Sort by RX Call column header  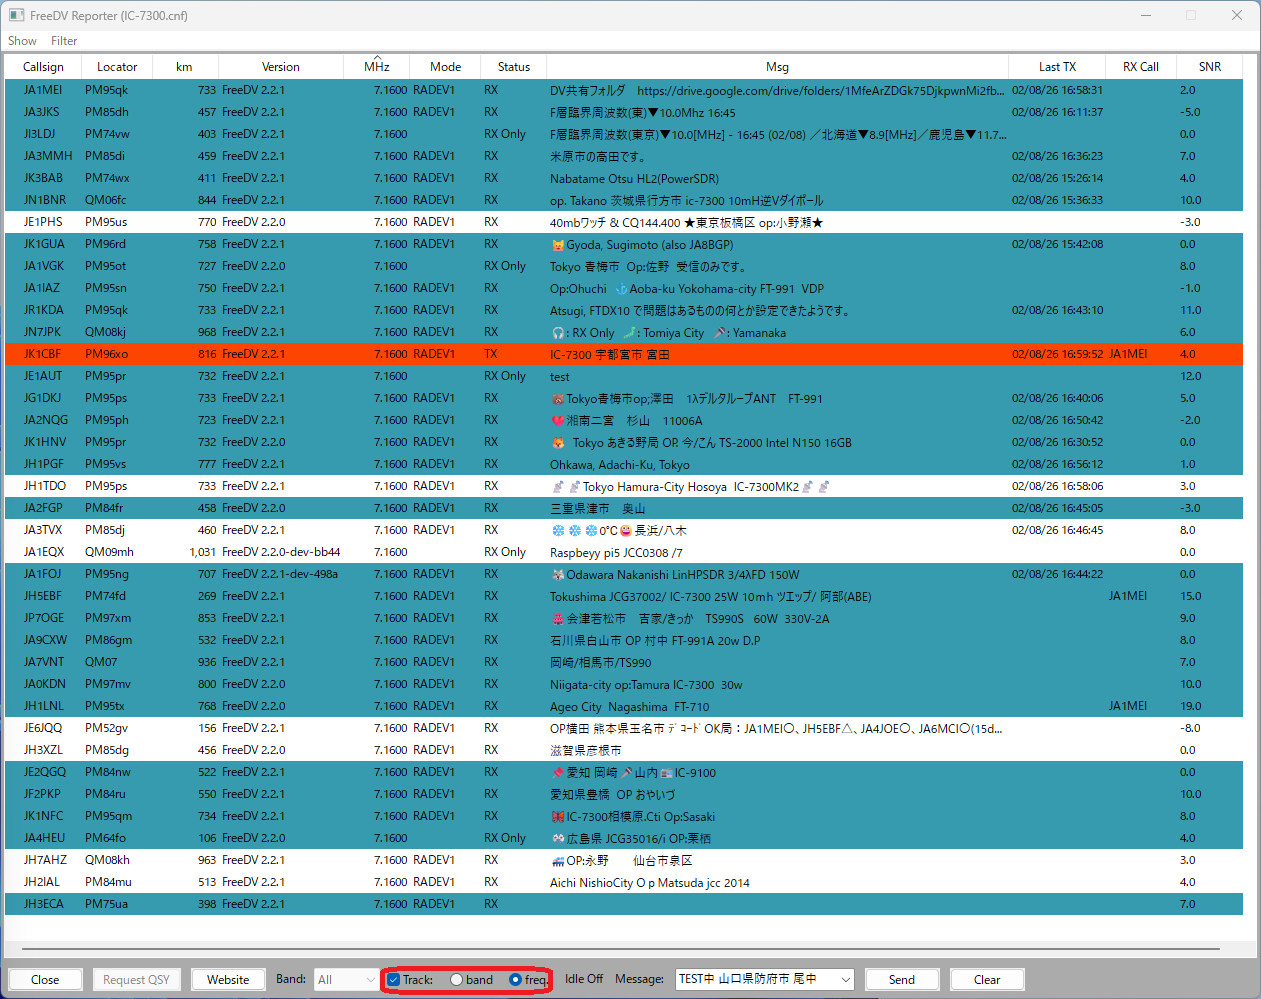(x=1141, y=67)
